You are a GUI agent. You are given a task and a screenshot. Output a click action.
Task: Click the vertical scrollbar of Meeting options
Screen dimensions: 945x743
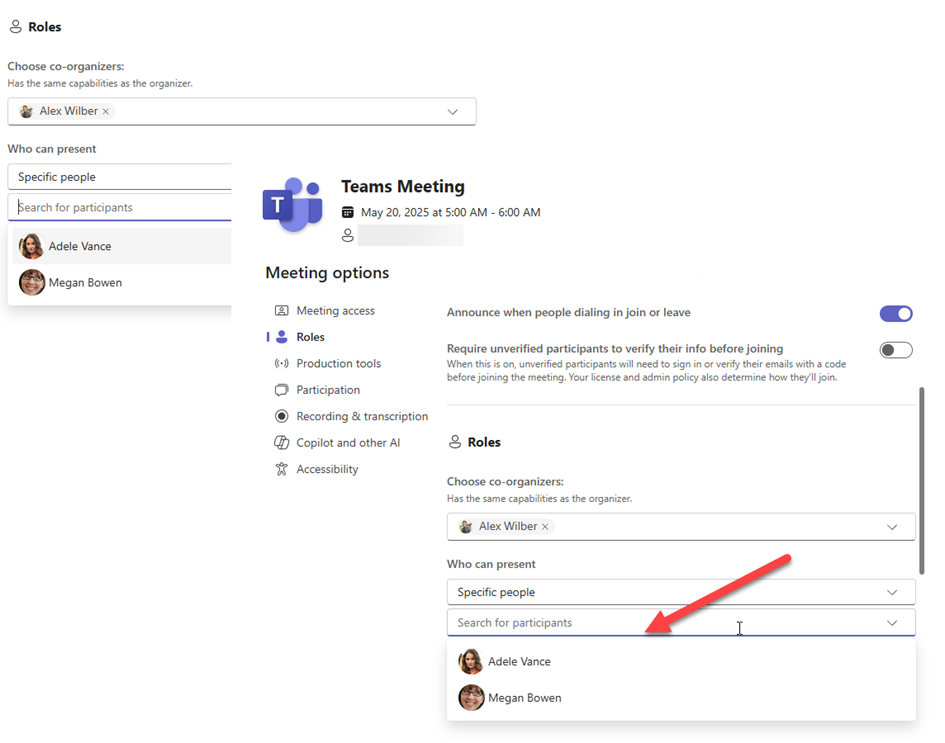(x=921, y=480)
